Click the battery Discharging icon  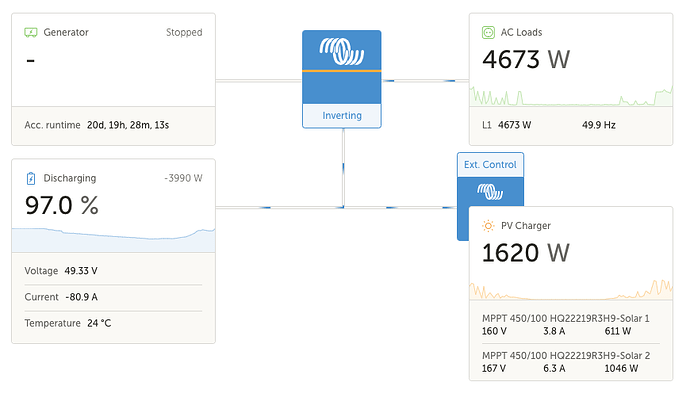coord(31,178)
